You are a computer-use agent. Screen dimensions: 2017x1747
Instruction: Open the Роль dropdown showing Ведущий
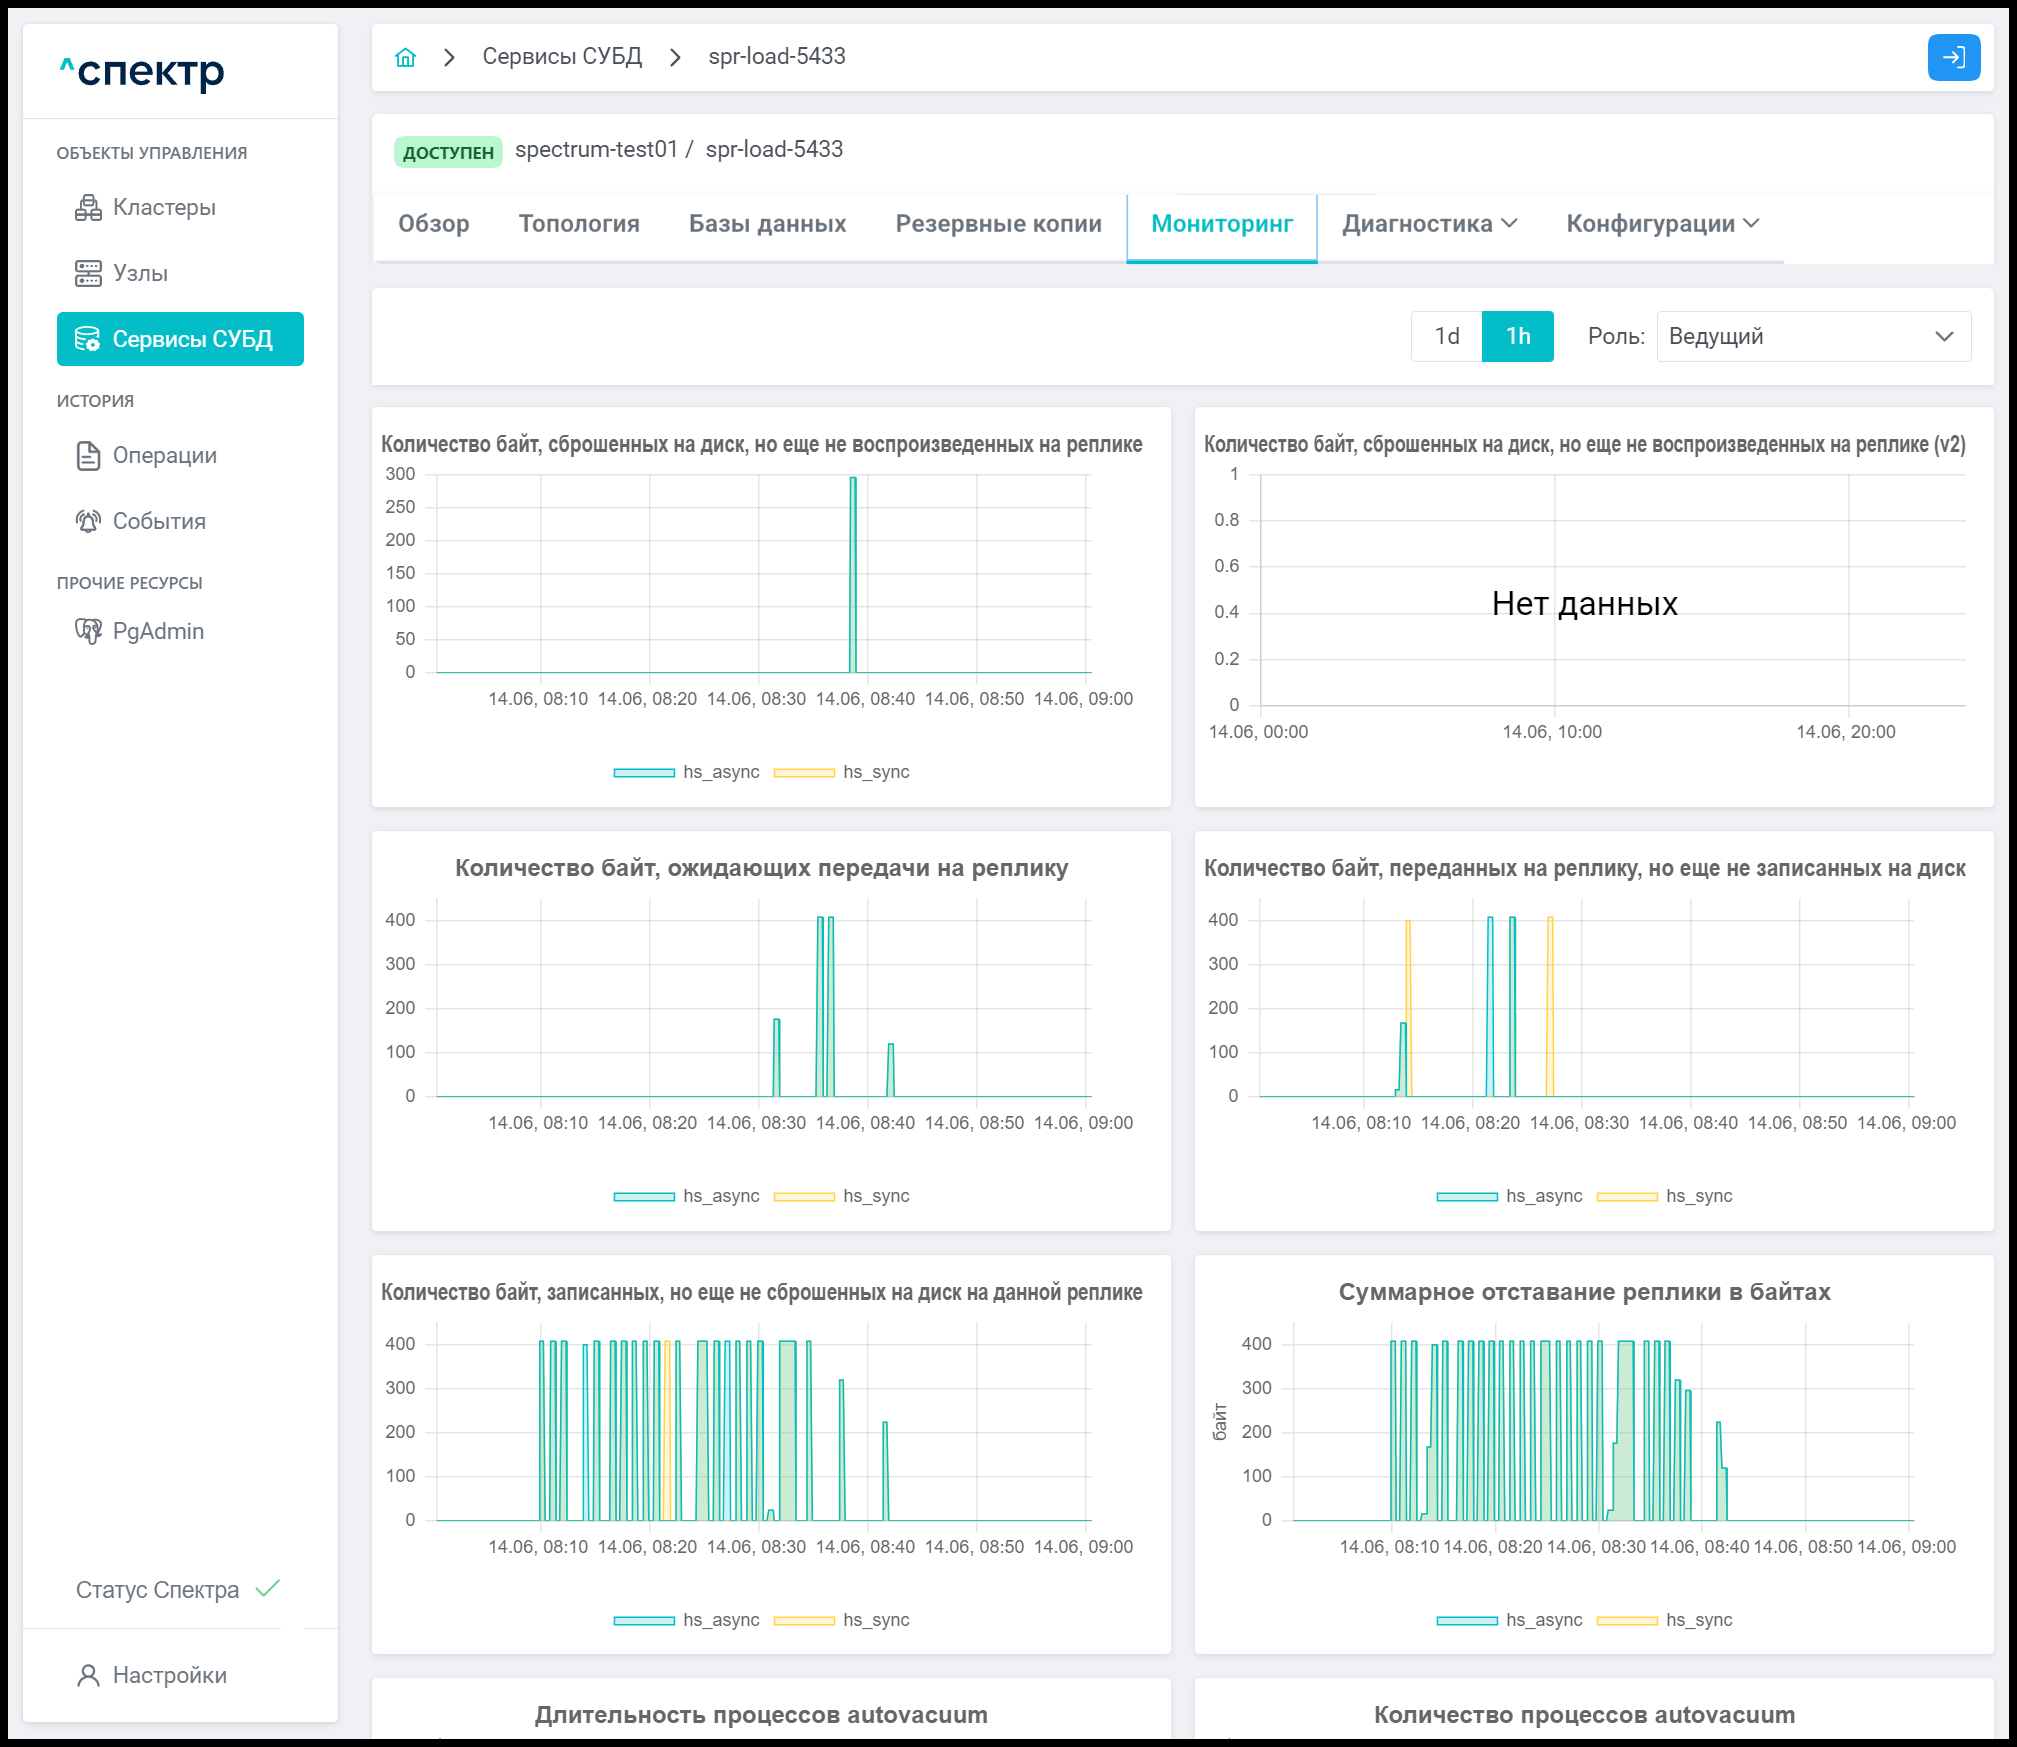tap(1813, 336)
